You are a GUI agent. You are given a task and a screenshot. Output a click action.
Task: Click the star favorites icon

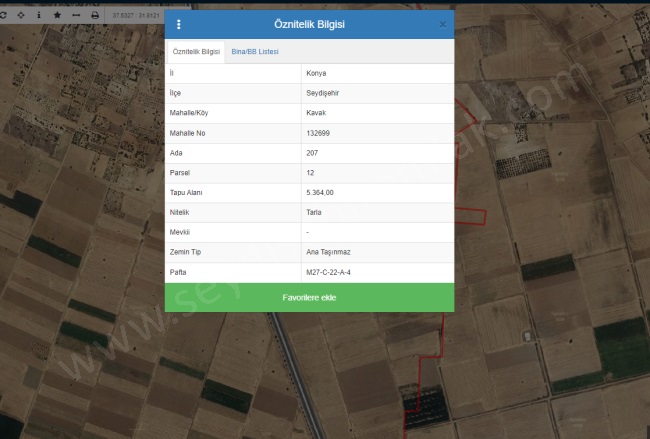point(57,15)
